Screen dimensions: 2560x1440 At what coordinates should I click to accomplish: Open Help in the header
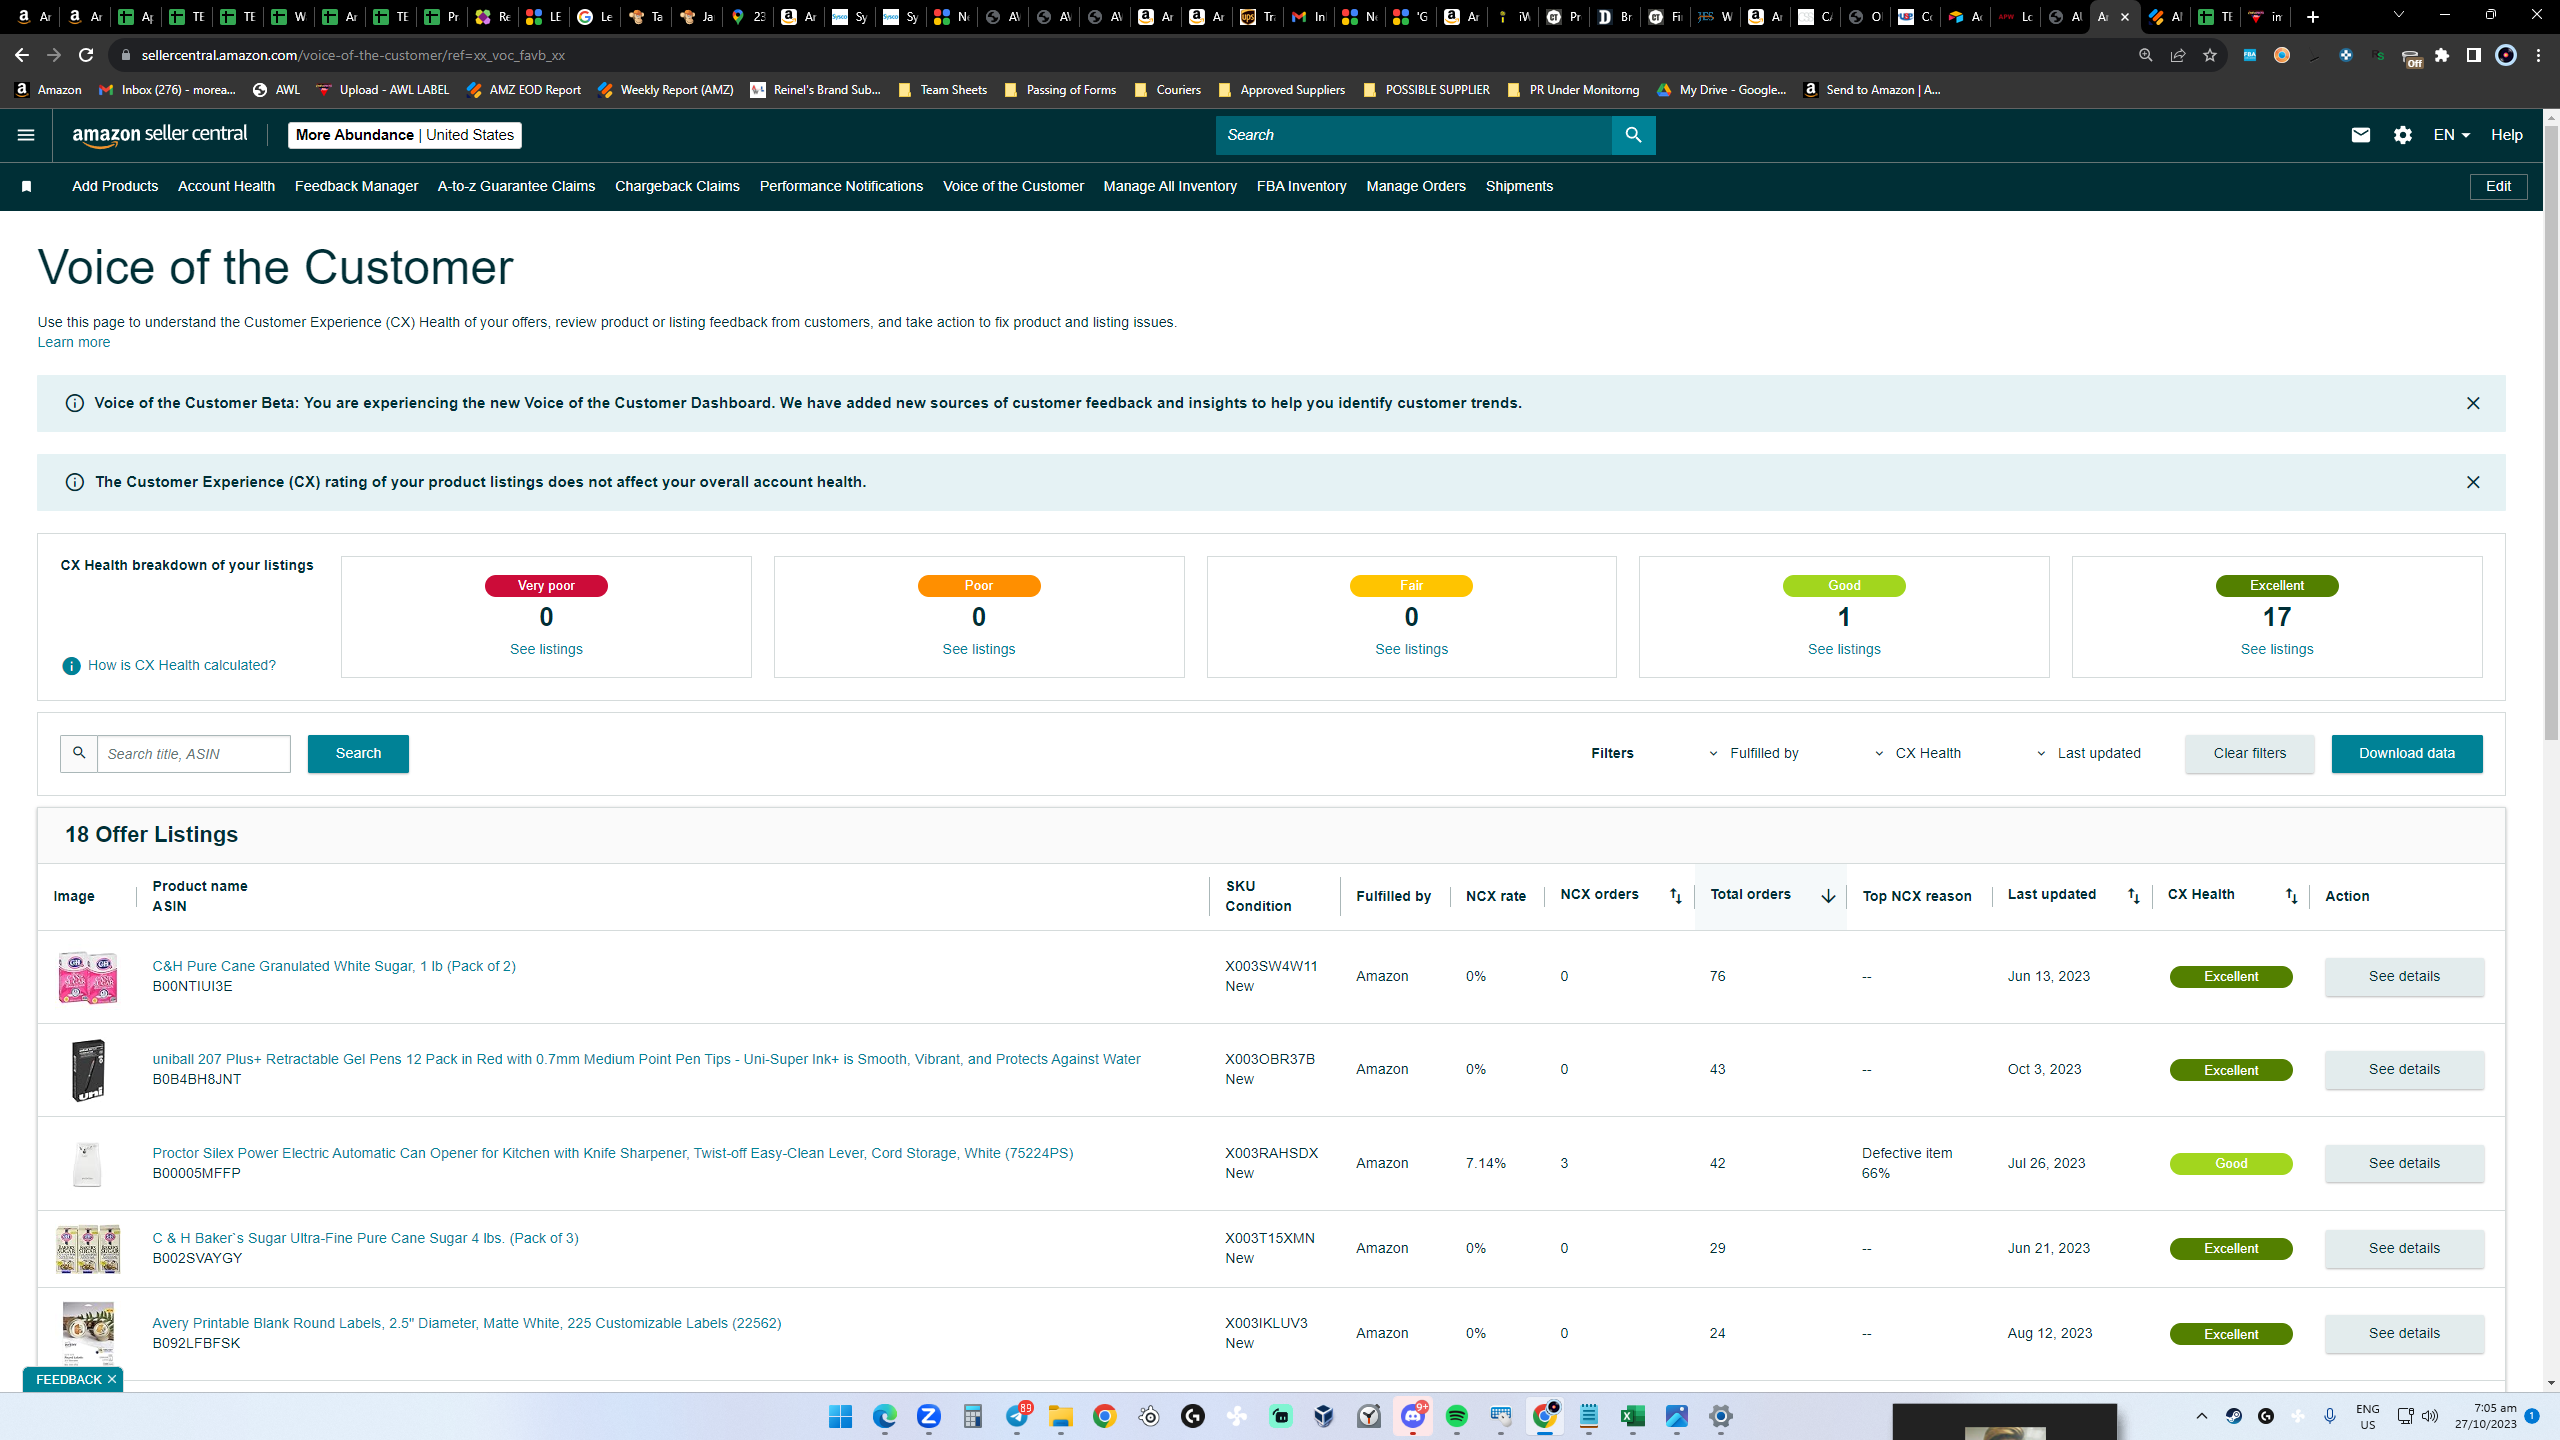[x=2506, y=135]
